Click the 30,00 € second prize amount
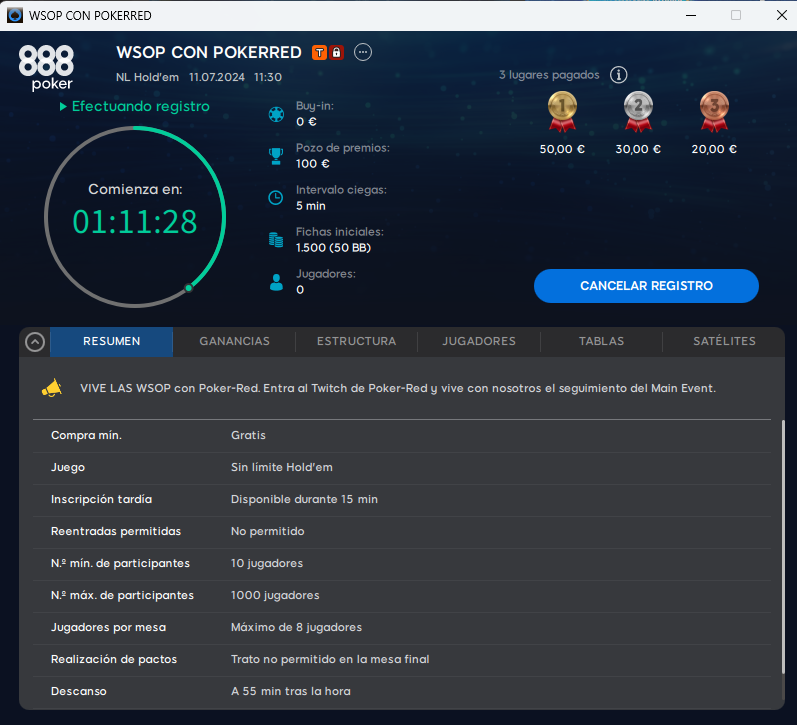797x725 pixels. 638,149
